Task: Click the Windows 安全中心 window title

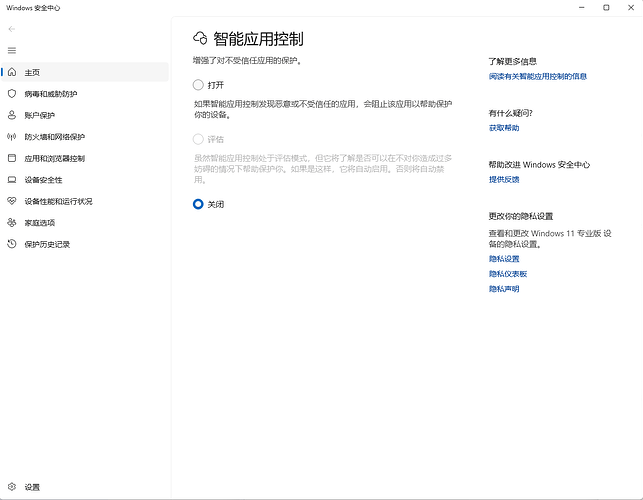Action: click(33, 8)
